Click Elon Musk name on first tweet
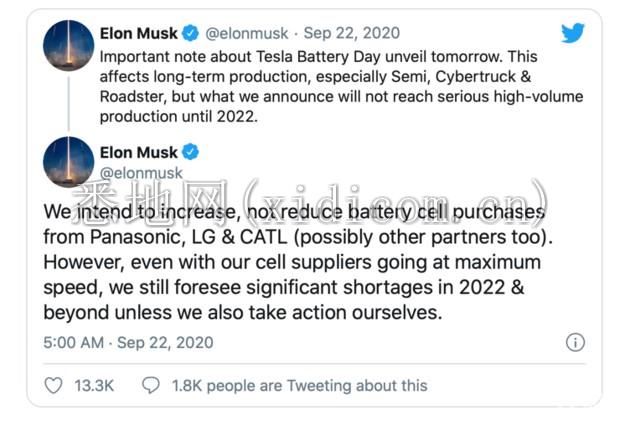Screen dimensions: 630x421 [x=139, y=33]
